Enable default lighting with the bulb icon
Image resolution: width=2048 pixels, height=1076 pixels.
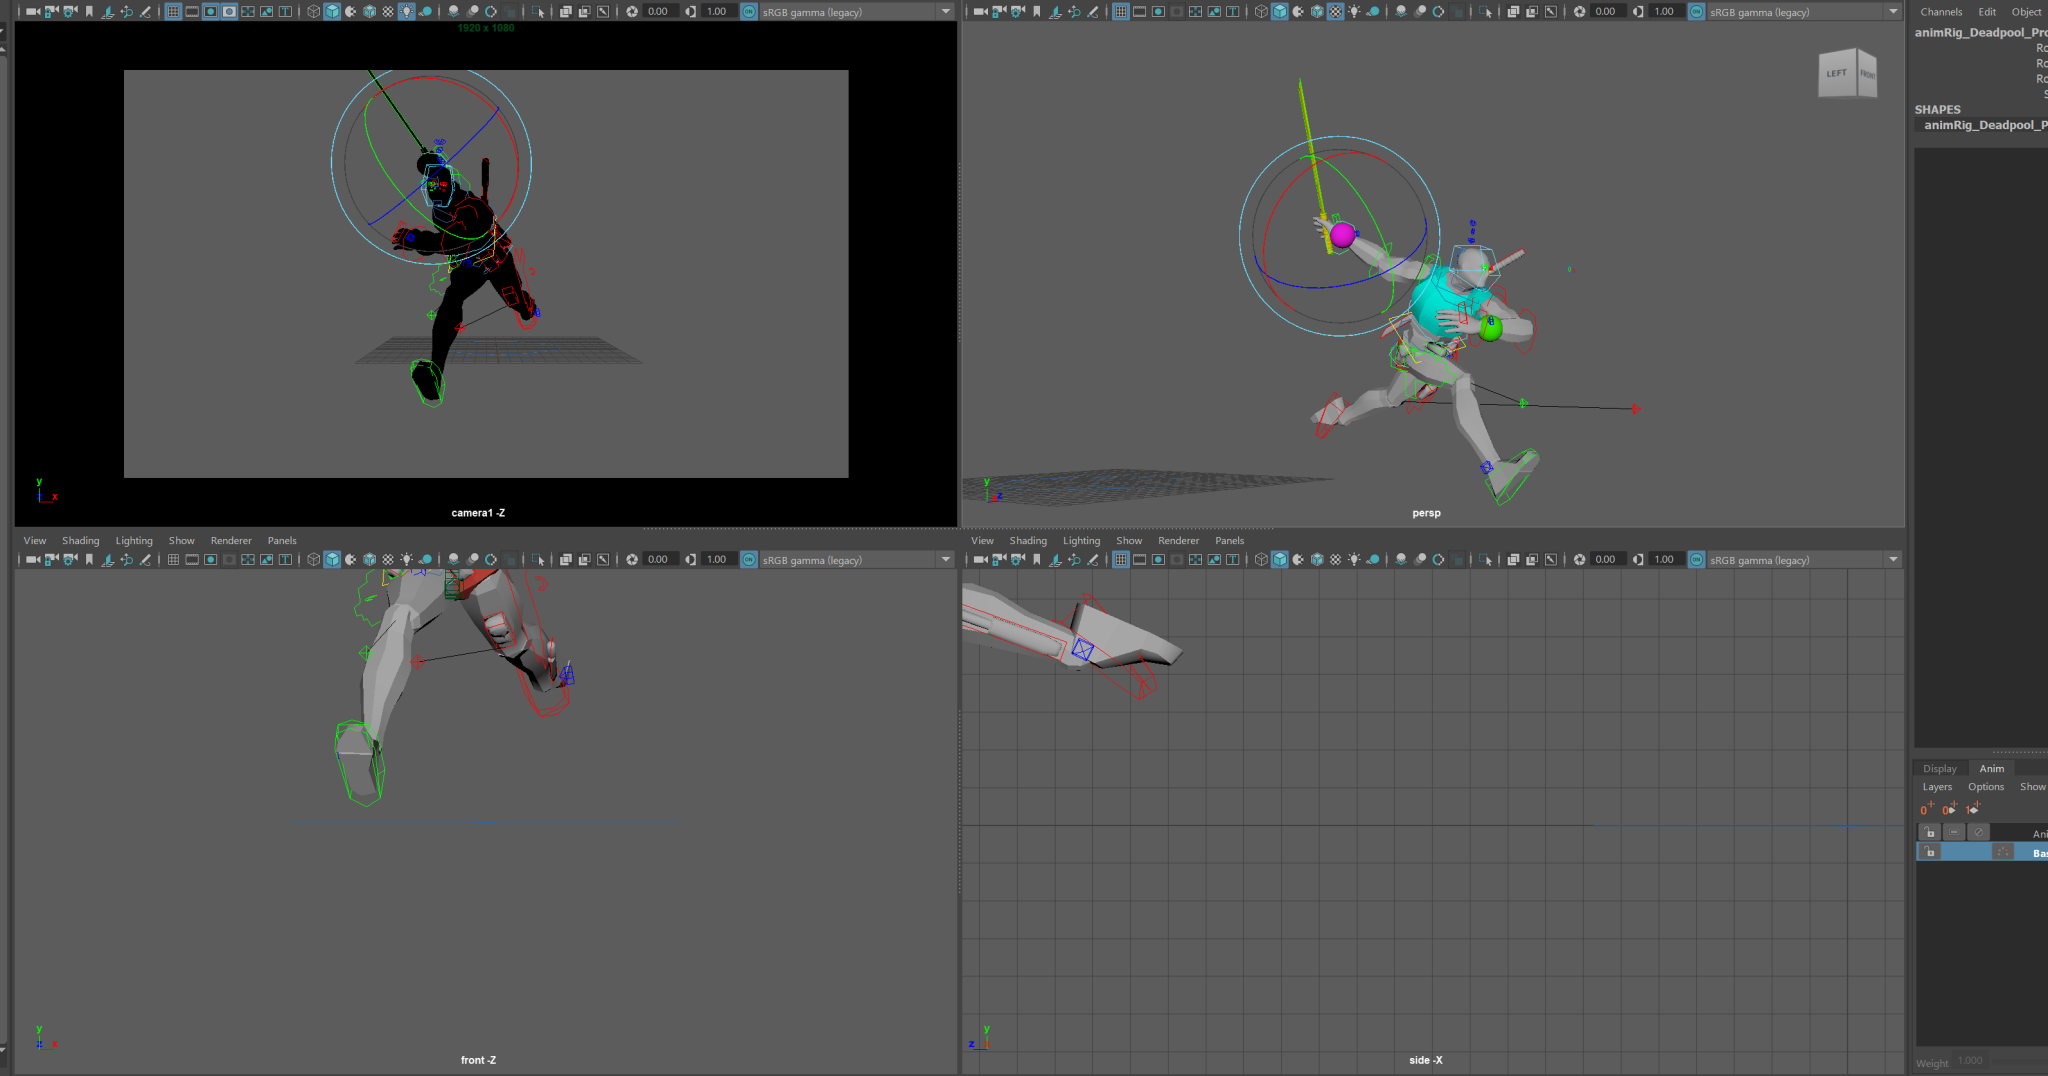406,11
